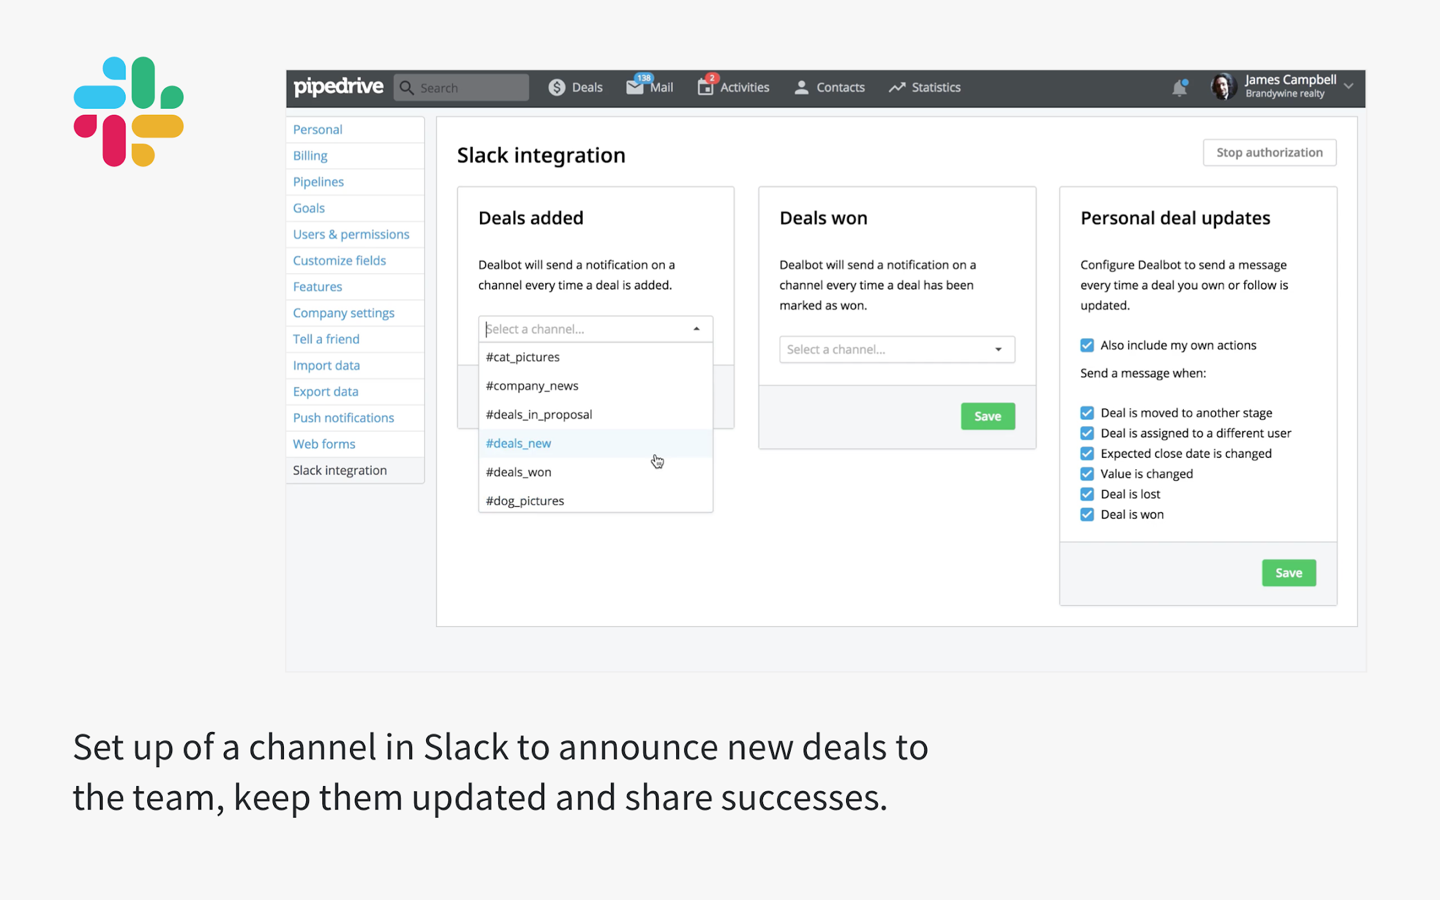Click the Slack logo

coord(128,110)
